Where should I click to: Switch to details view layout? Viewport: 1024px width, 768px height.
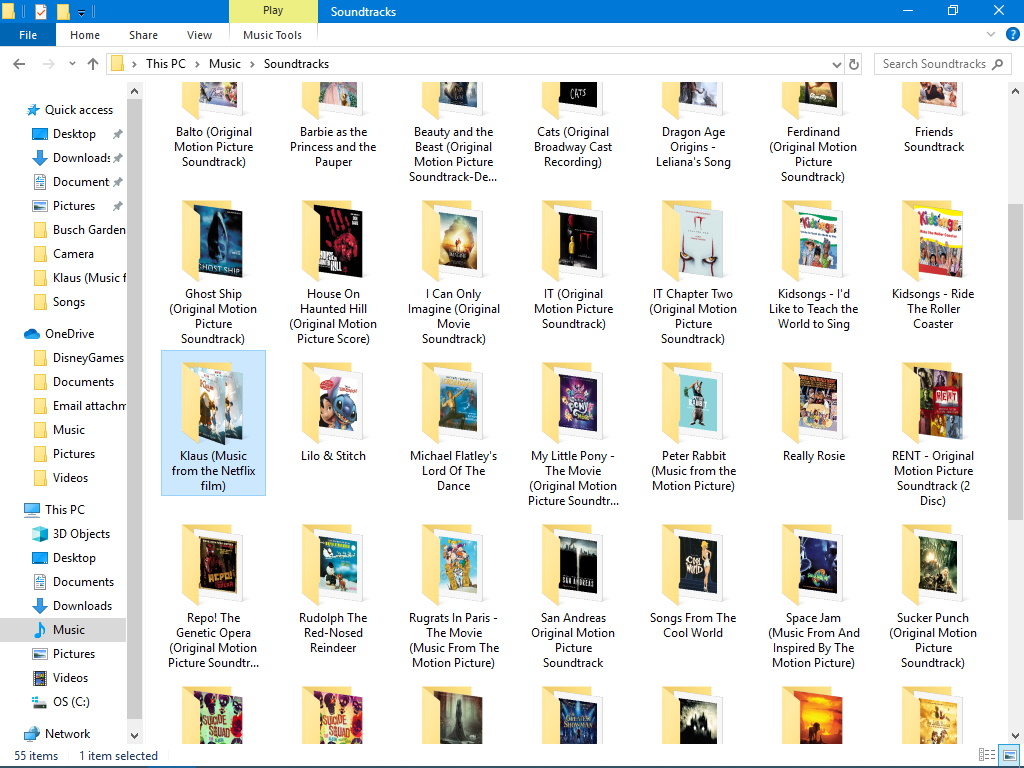987,756
